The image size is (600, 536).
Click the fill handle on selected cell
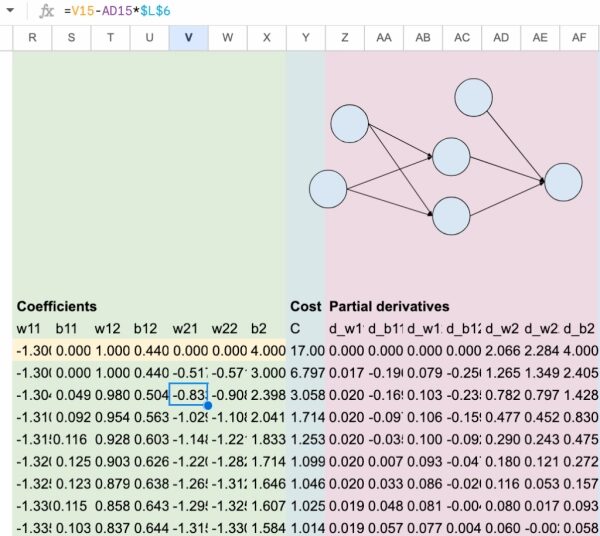[208, 405]
